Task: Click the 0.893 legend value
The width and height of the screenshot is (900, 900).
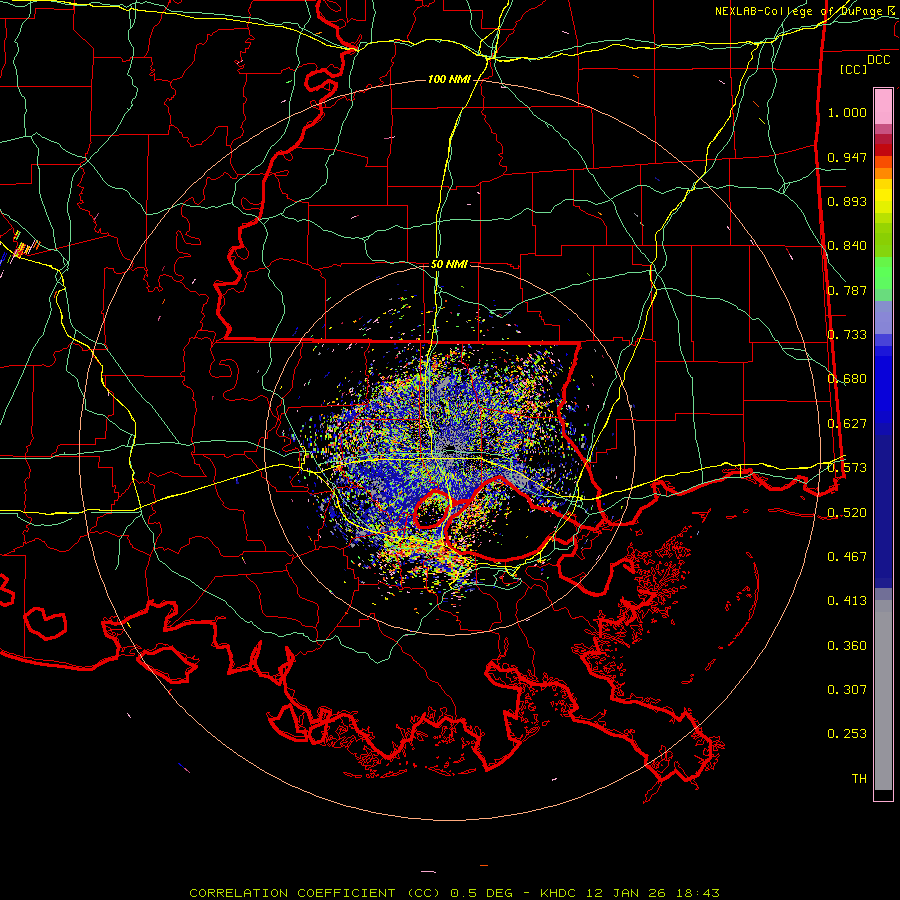Action: coord(847,201)
